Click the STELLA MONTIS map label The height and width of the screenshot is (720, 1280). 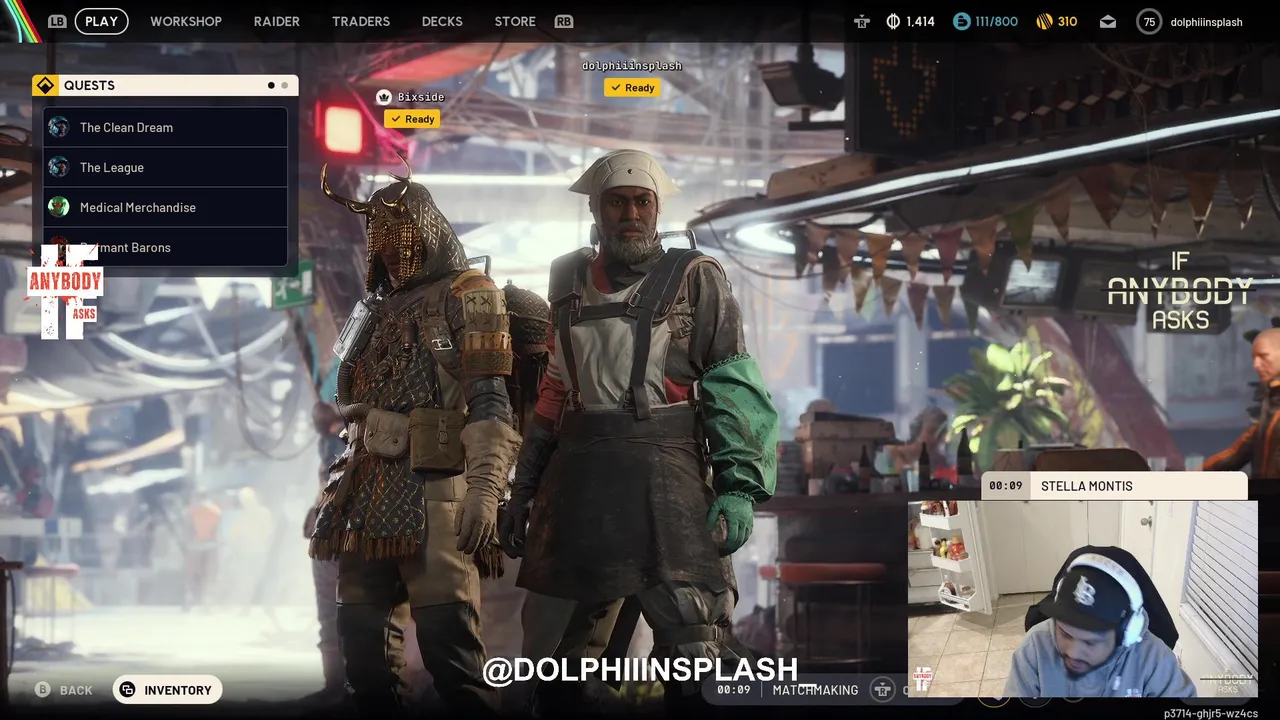(x=1087, y=486)
